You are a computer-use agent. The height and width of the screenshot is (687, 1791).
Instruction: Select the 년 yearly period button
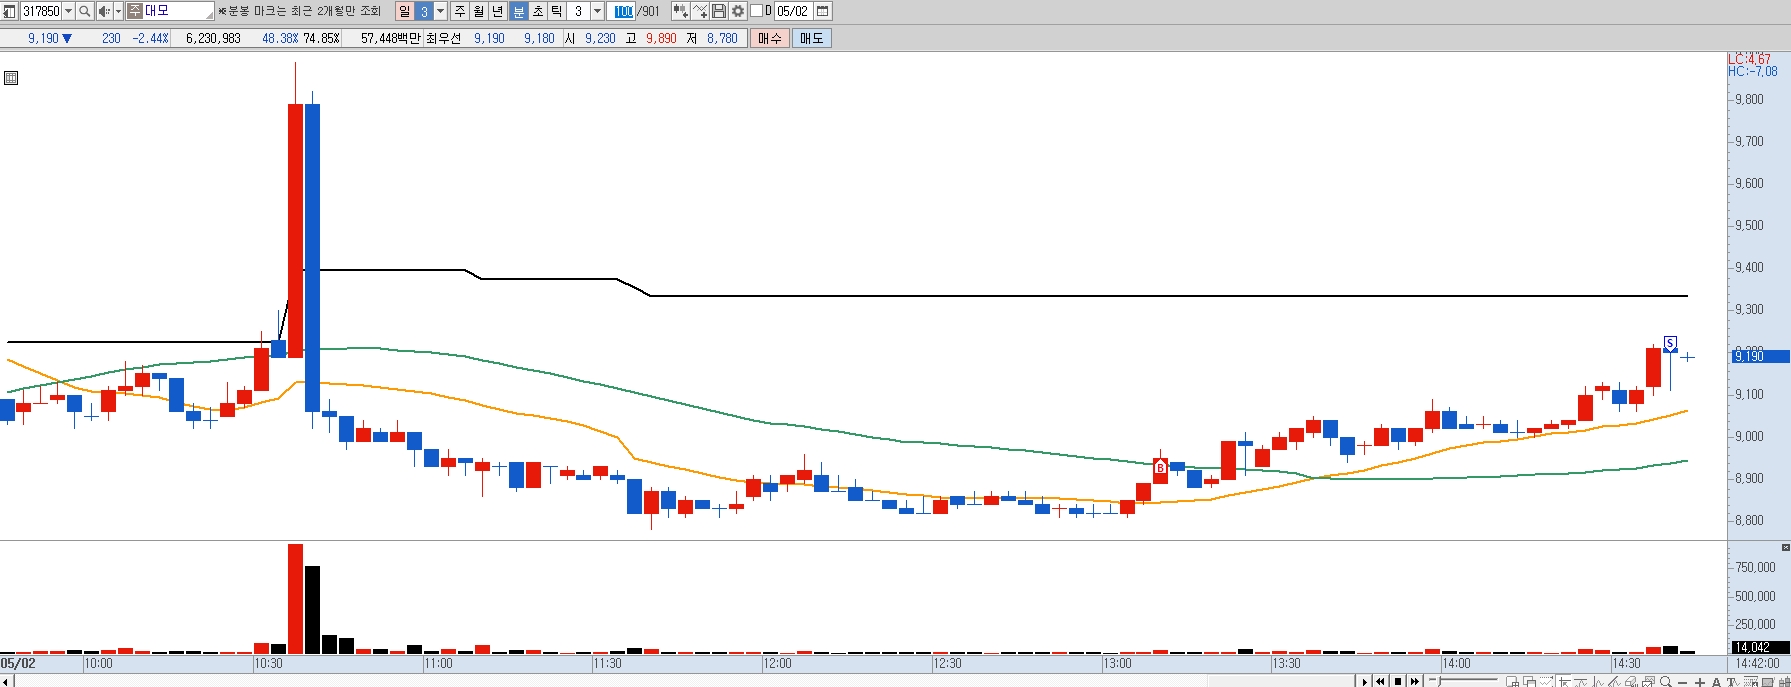497,11
